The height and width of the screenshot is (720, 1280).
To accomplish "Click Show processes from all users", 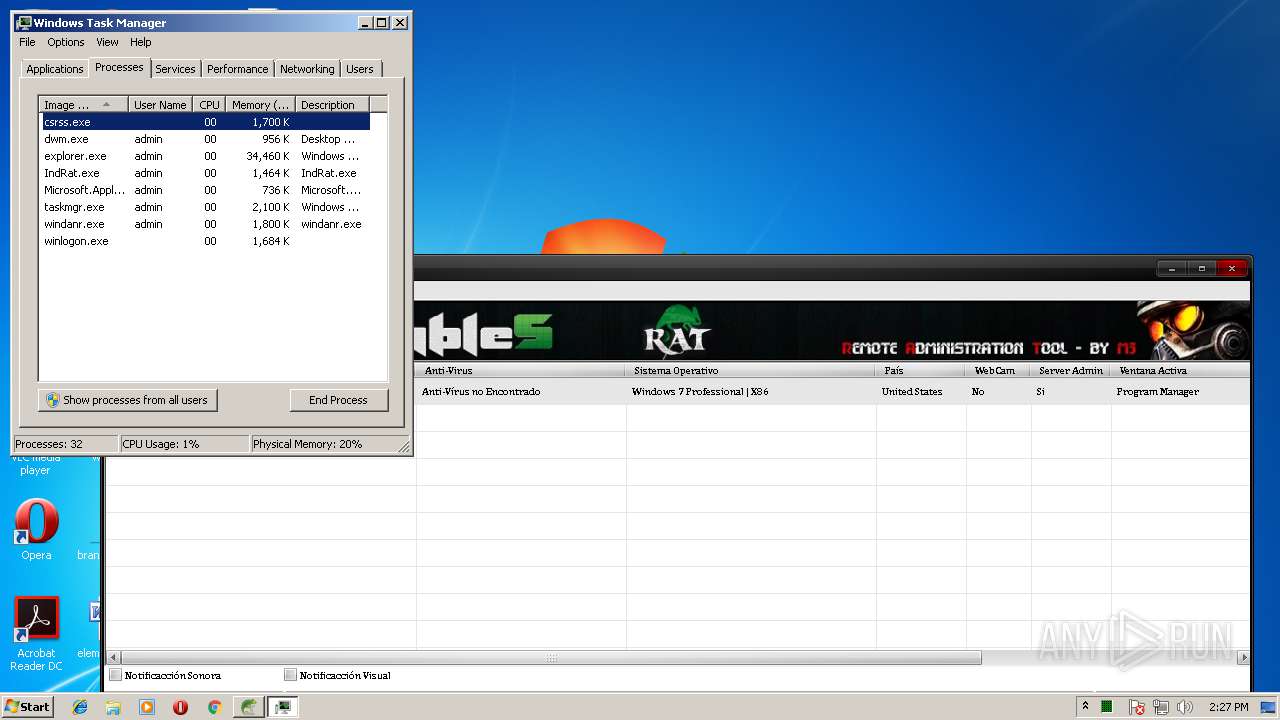I will [x=128, y=400].
